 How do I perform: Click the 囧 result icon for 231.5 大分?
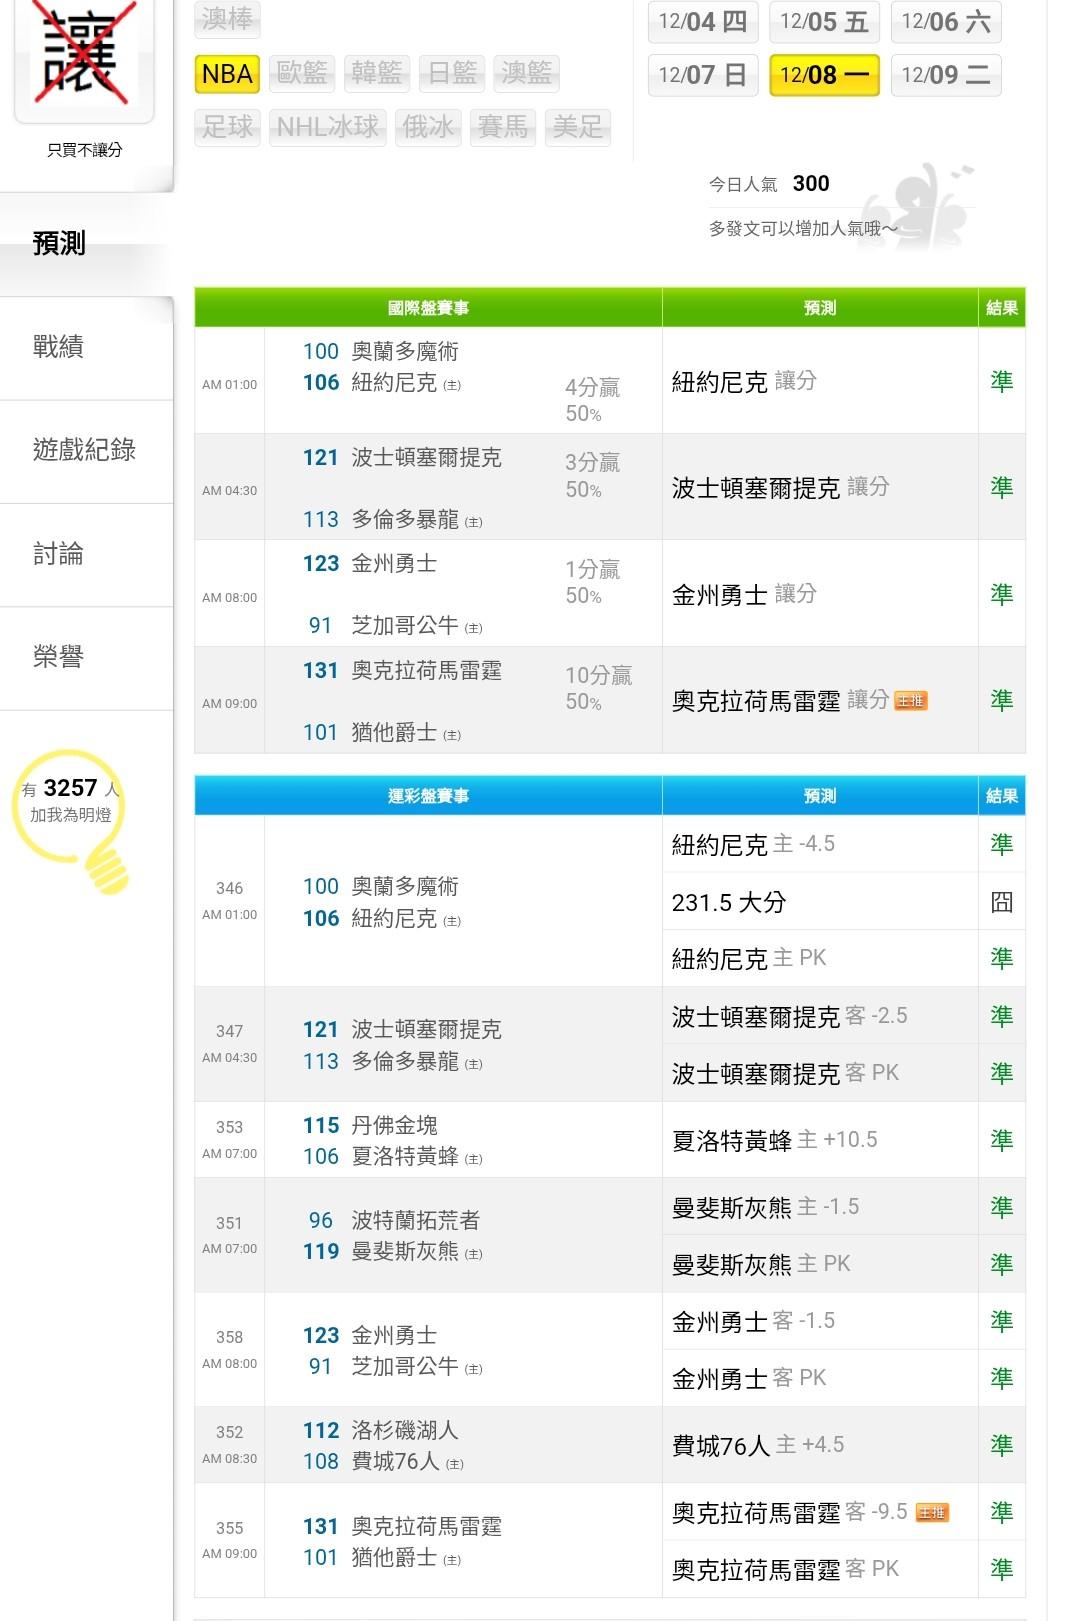(1001, 902)
